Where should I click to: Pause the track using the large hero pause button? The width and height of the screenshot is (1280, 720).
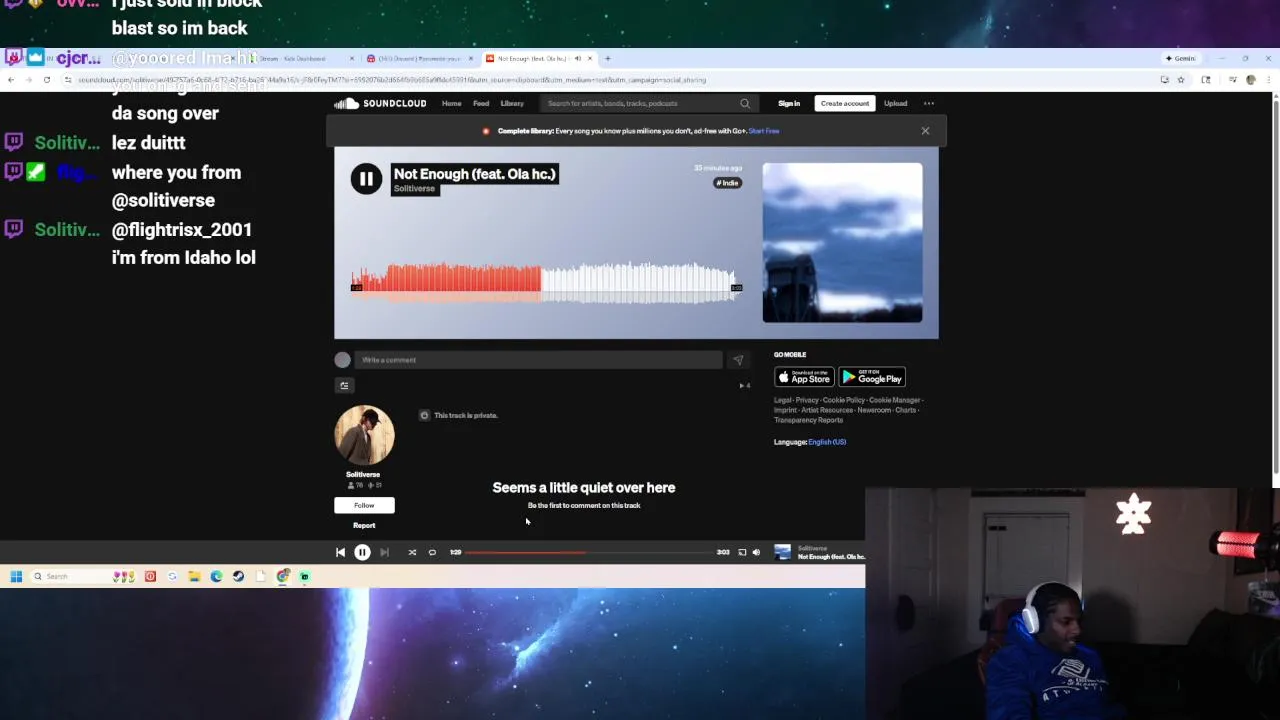366,179
